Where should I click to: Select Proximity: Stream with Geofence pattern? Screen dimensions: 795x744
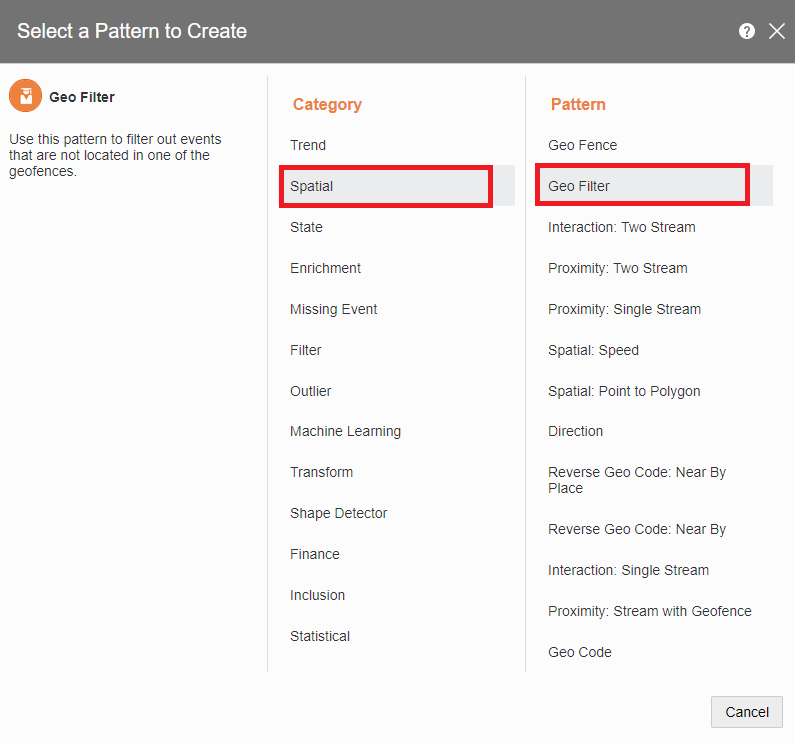click(x=649, y=611)
